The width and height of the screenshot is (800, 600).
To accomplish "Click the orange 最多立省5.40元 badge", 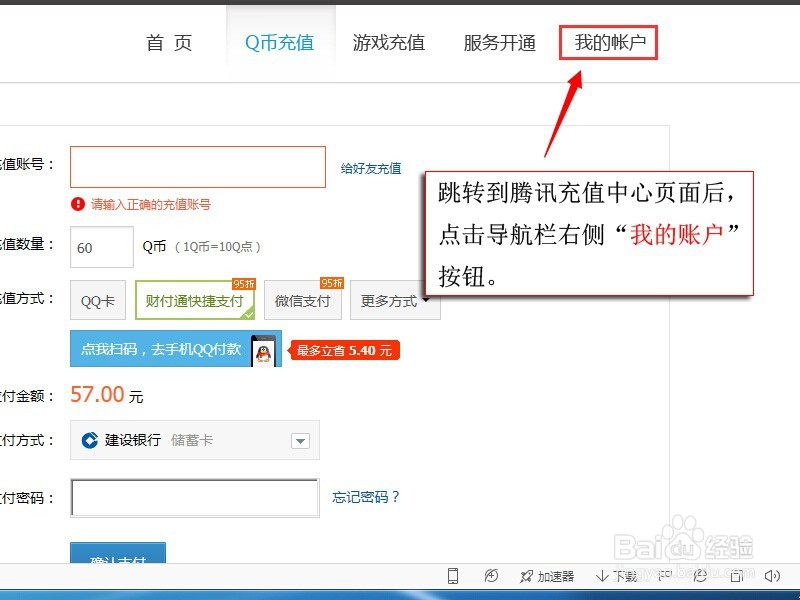I will pyautogui.click(x=343, y=351).
